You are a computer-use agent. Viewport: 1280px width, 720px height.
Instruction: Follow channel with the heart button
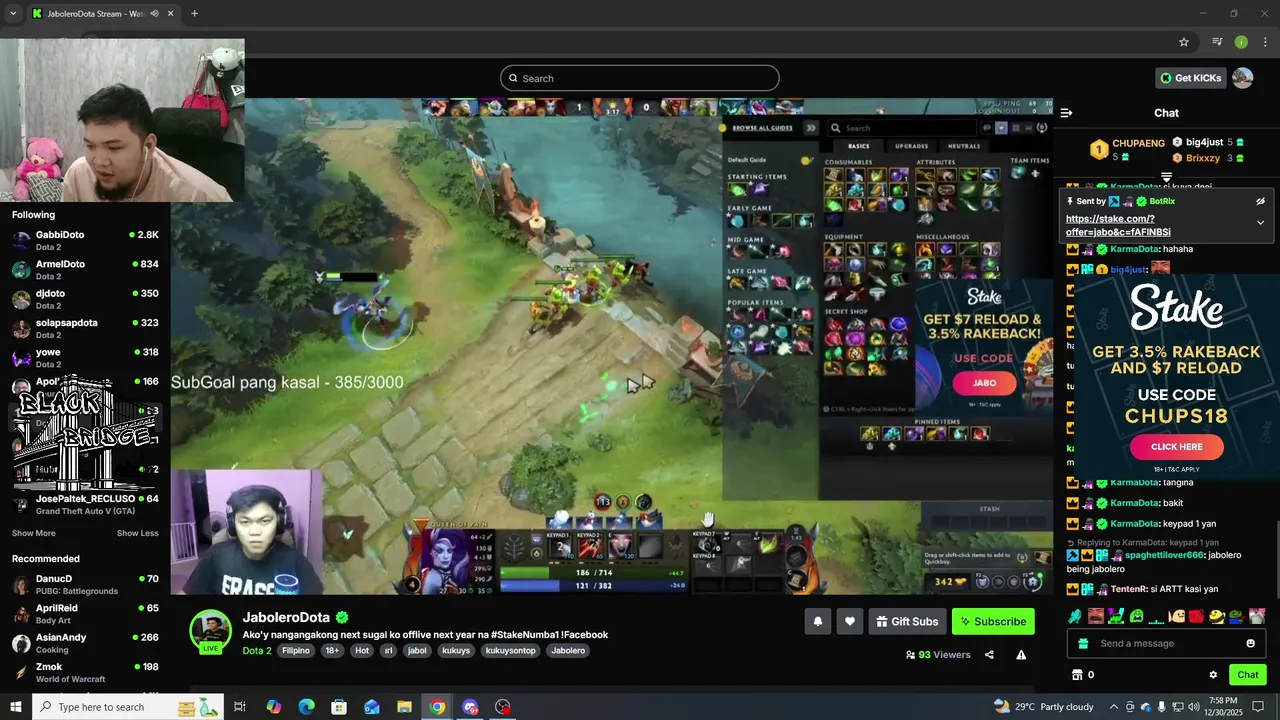(849, 621)
